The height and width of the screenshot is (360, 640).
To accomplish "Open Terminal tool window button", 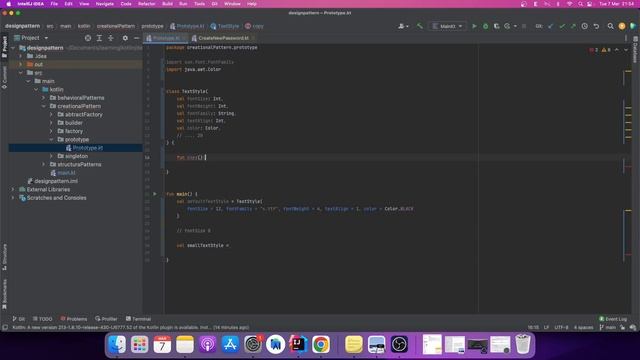I will [138, 319].
